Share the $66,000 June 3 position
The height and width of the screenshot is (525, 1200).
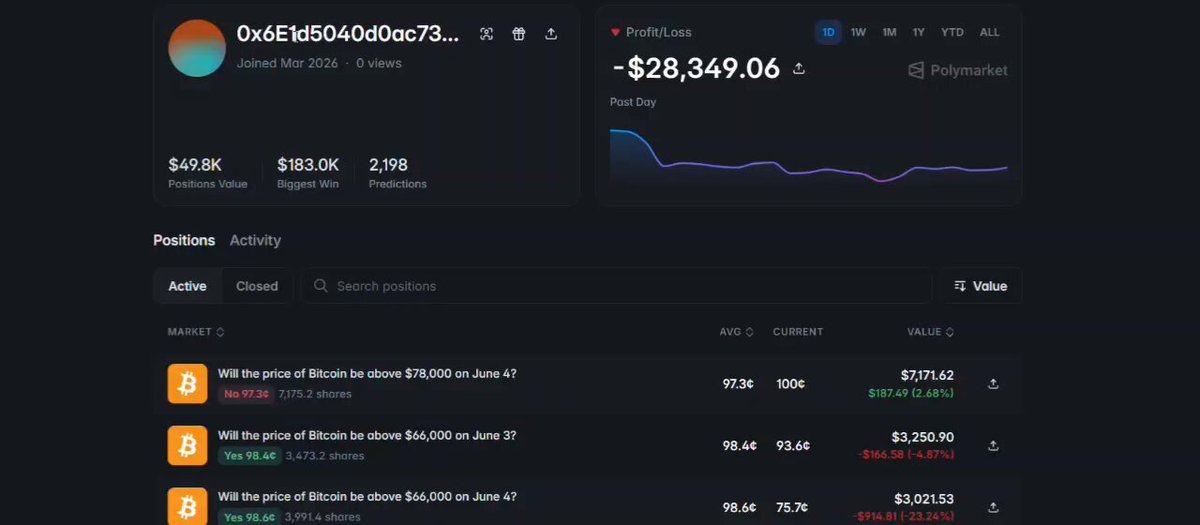click(993, 446)
